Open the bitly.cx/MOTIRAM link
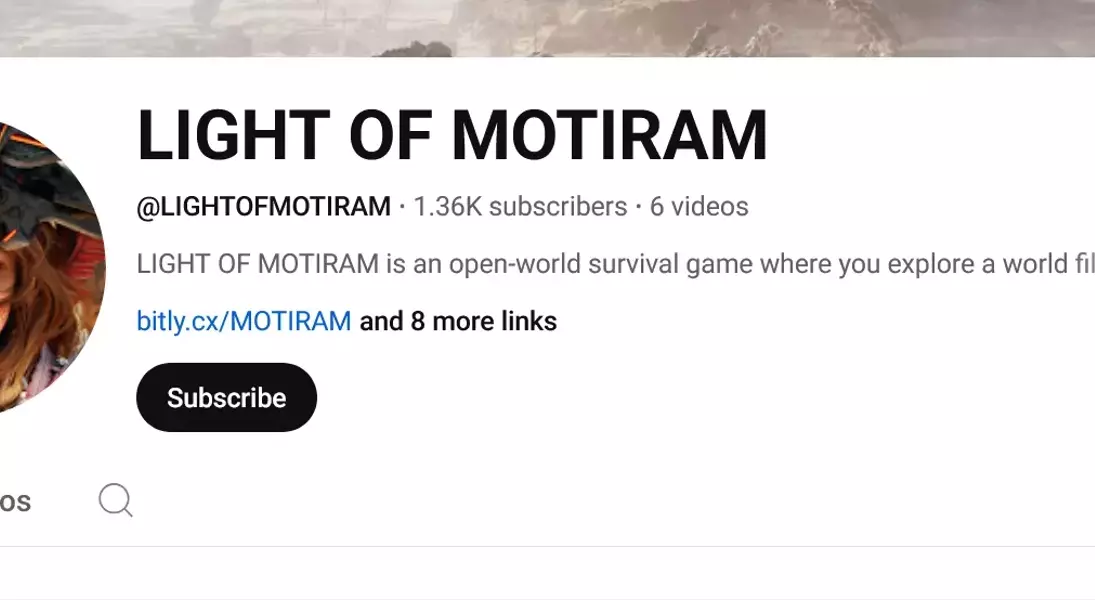Viewport: 1095px width, 600px height. (x=244, y=321)
